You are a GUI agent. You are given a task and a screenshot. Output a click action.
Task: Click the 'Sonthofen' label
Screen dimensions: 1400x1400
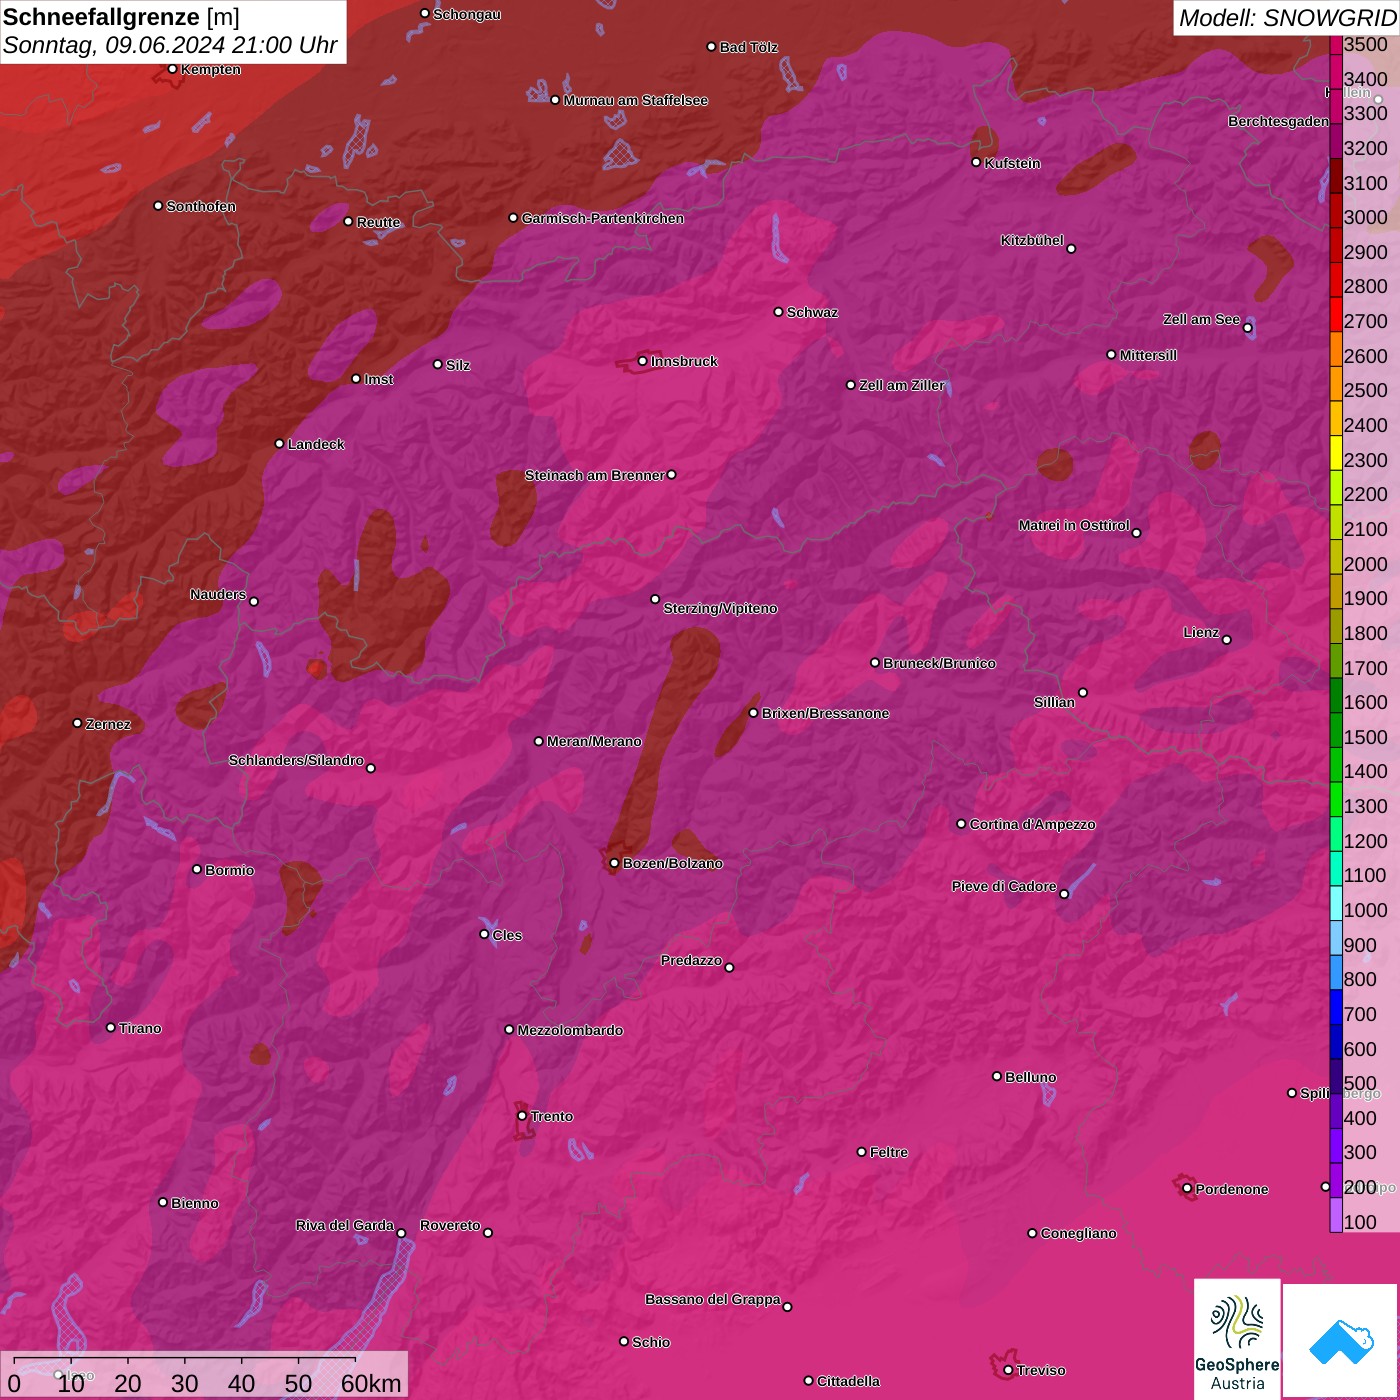201,206
